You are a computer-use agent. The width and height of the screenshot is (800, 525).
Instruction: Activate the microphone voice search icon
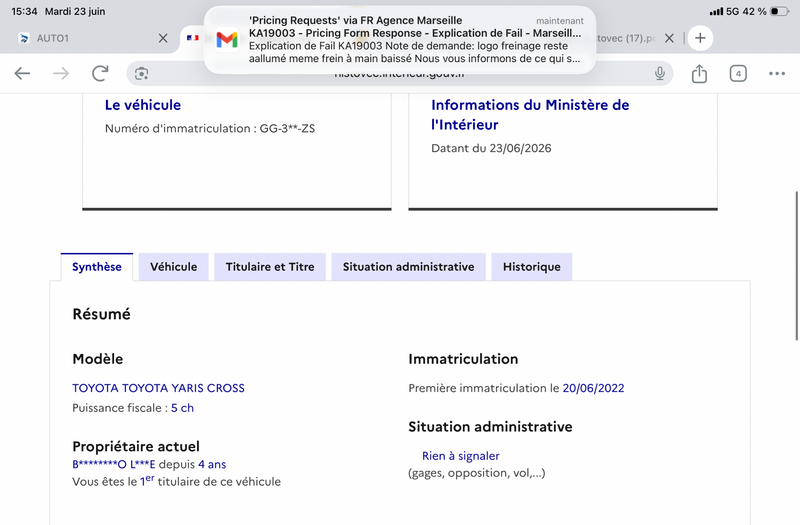(660, 73)
